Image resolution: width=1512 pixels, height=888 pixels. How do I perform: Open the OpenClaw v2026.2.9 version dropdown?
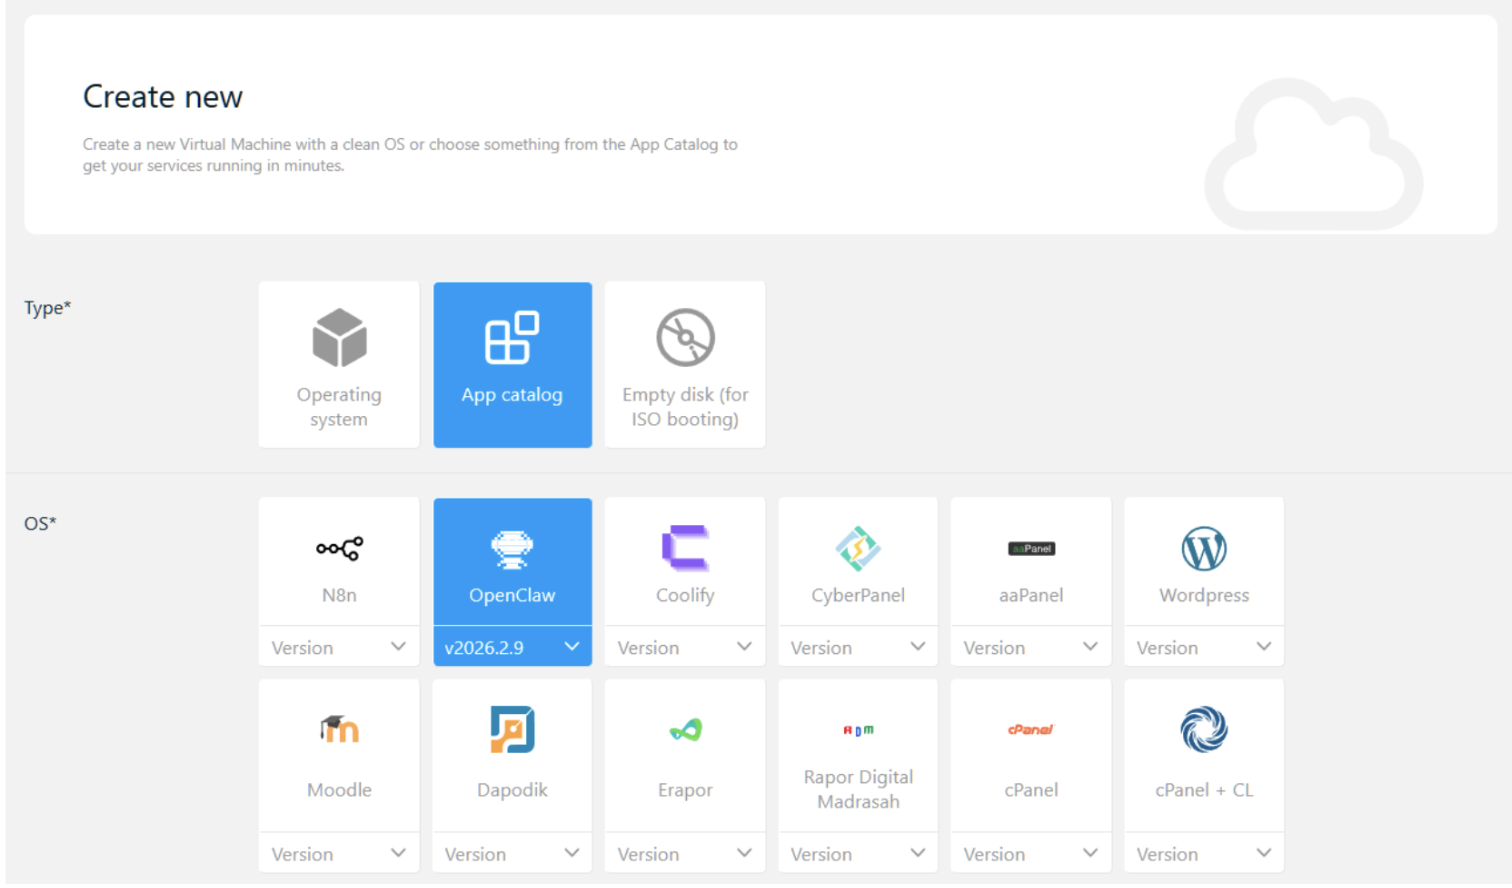pyautogui.click(x=512, y=647)
